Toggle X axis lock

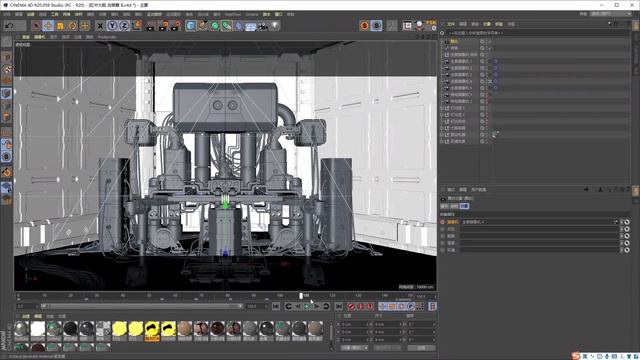[100, 26]
